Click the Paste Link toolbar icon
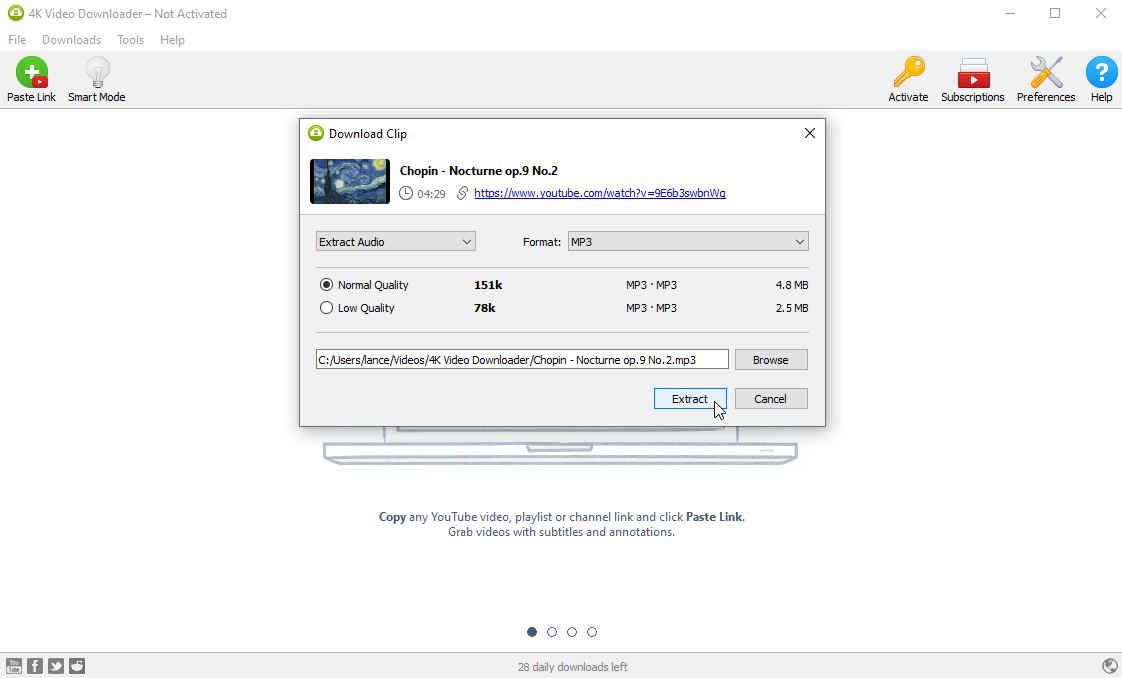Image resolution: width=1122 pixels, height=678 pixels. click(x=31, y=72)
